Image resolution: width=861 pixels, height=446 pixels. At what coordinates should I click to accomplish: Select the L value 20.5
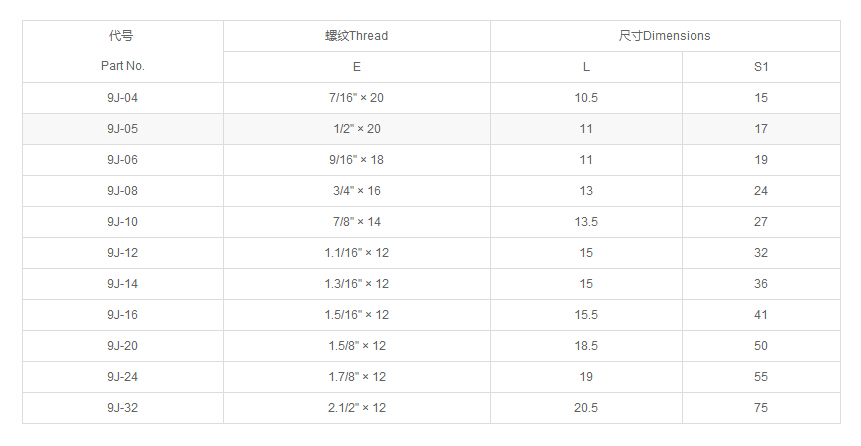586,408
